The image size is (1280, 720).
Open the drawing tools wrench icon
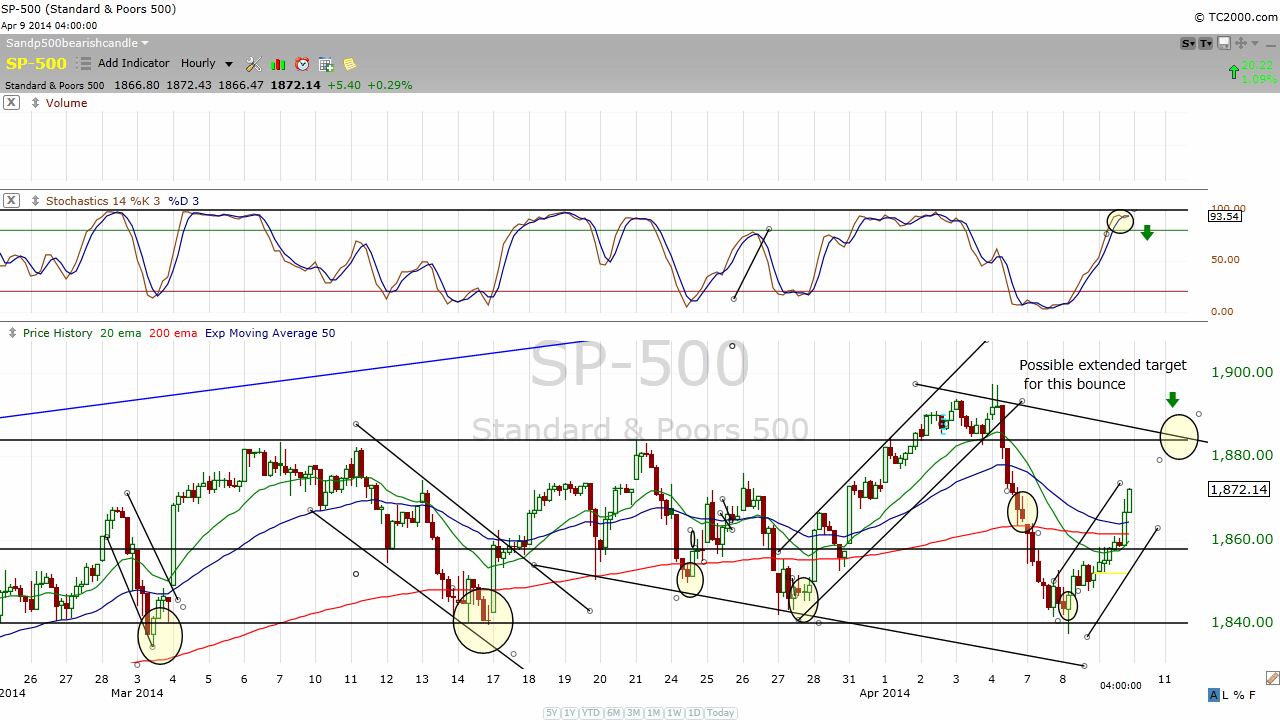pyautogui.click(x=253, y=64)
